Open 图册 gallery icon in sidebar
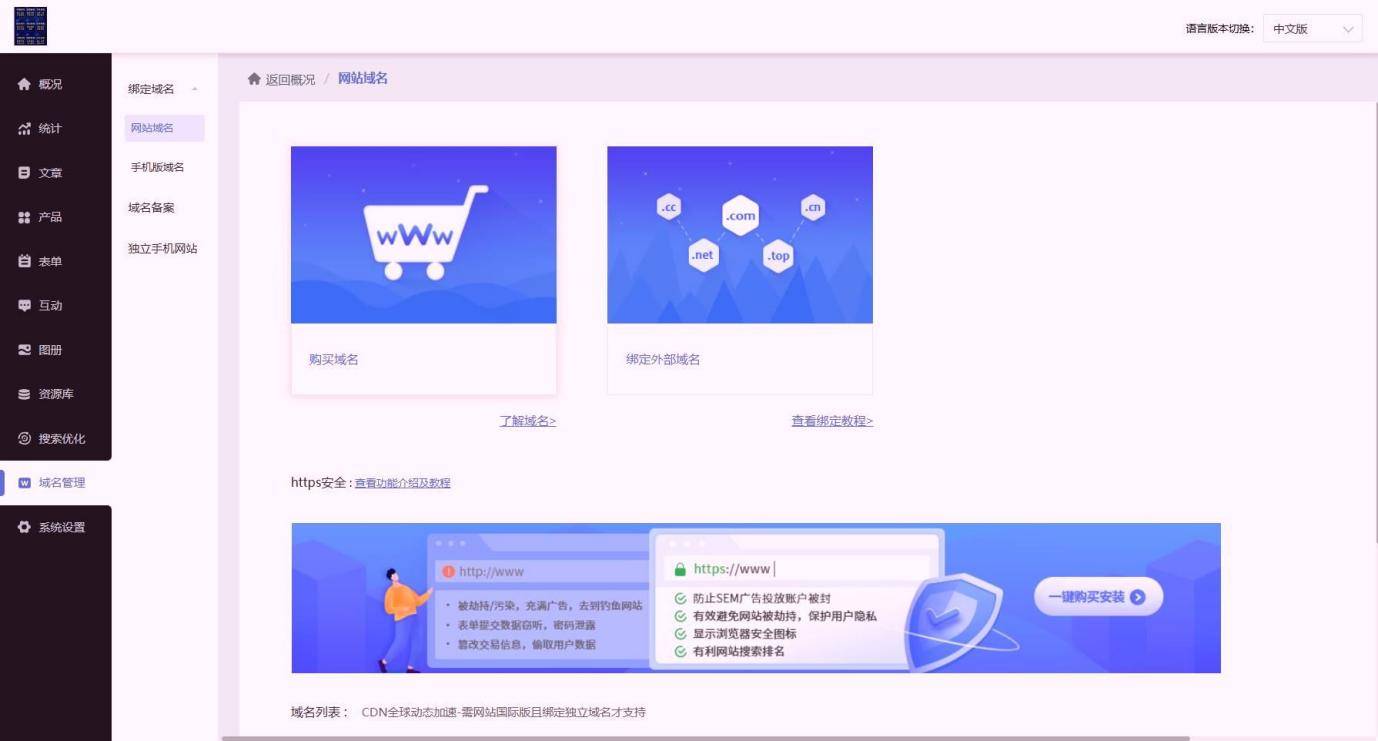This screenshot has width=1378, height=741. [x=24, y=350]
